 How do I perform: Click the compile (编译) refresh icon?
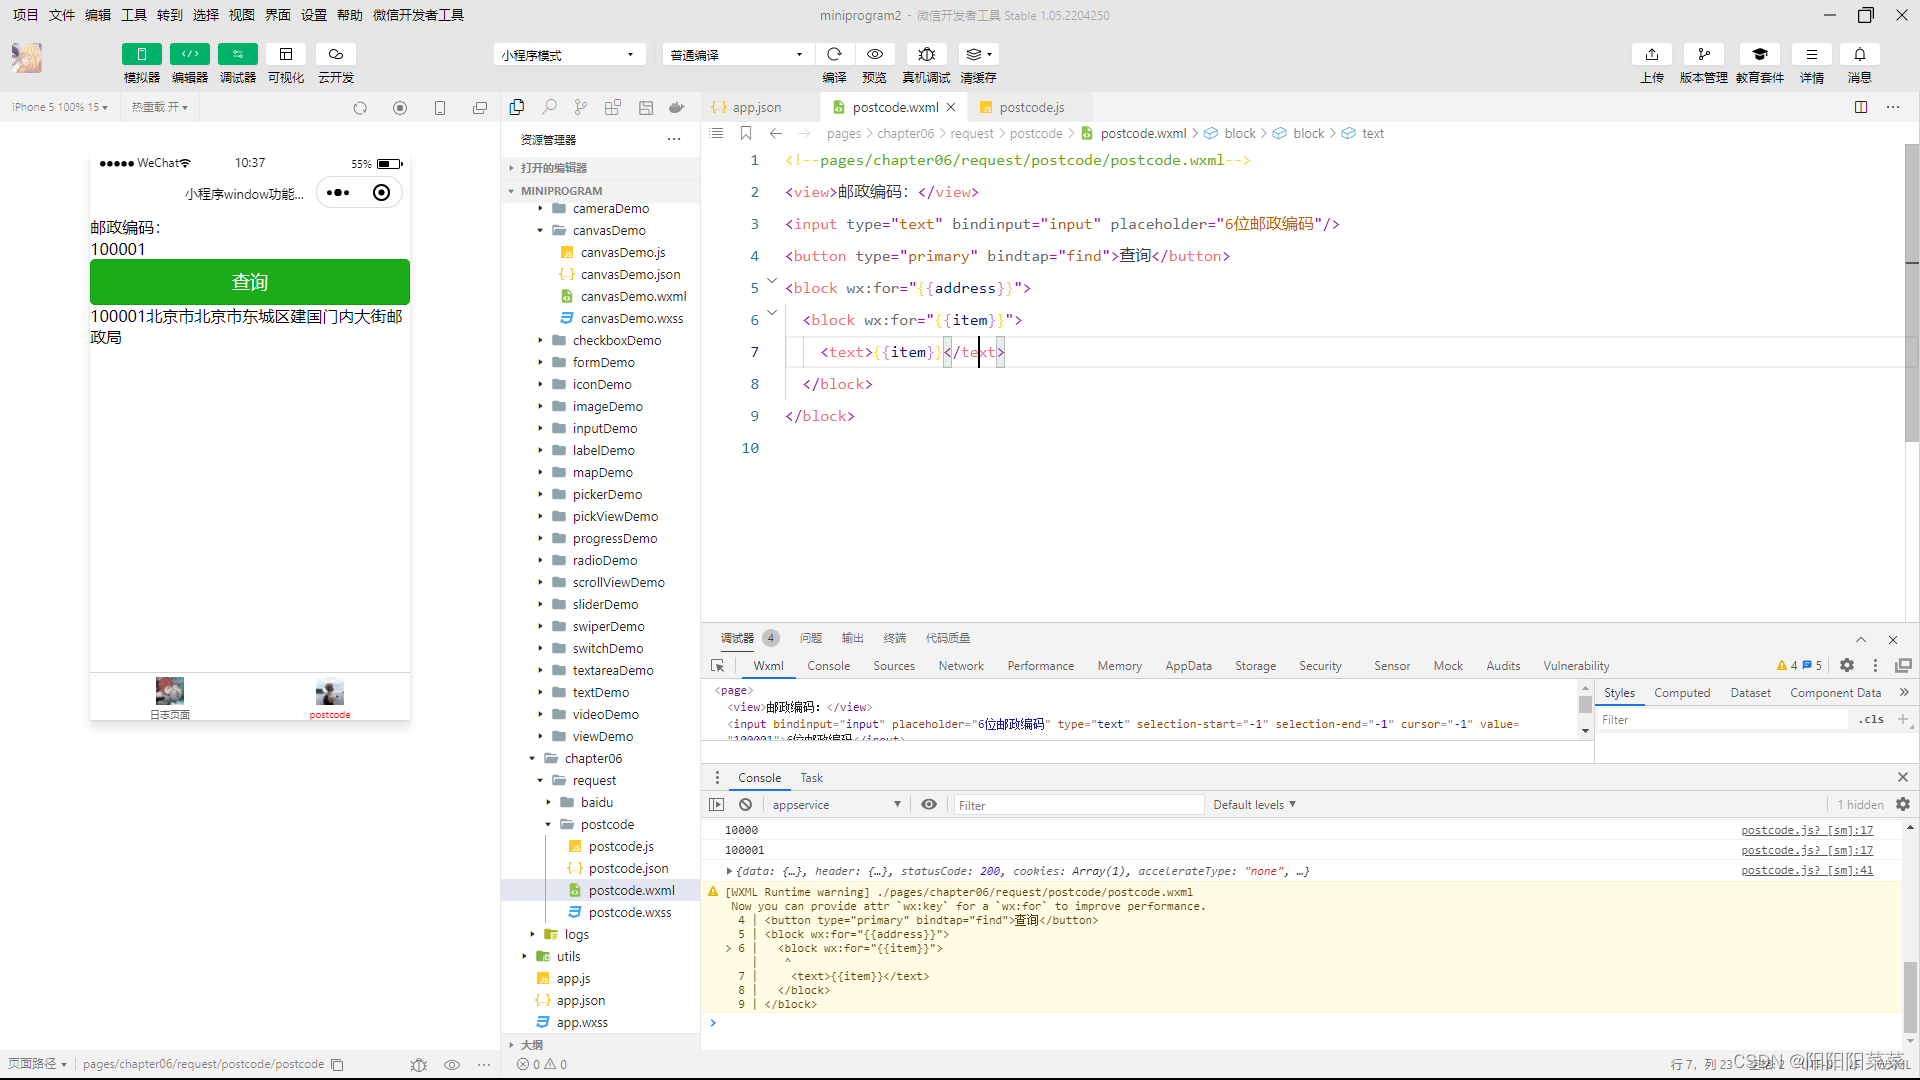click(834, 54)
